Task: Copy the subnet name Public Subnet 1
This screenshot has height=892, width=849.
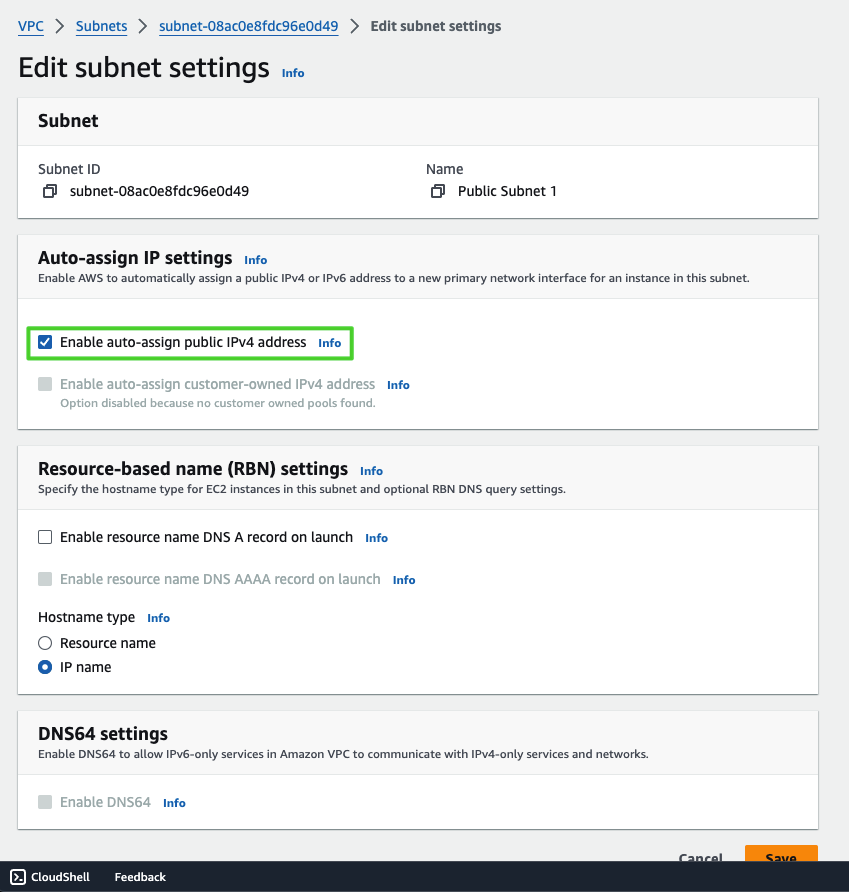Action: click(x=437, y=191)
